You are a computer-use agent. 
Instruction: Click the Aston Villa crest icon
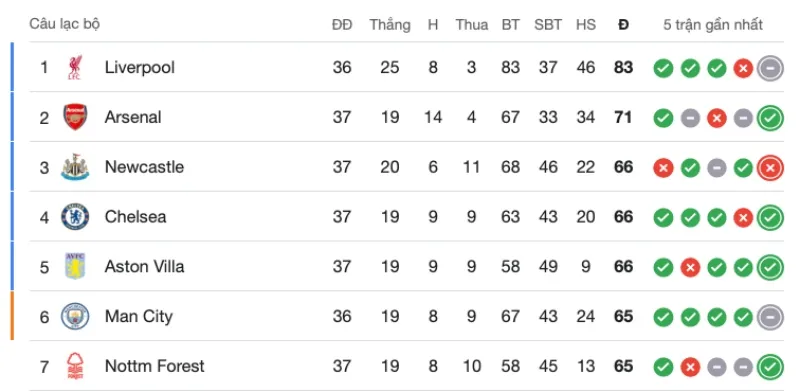[x=75, y=266]
